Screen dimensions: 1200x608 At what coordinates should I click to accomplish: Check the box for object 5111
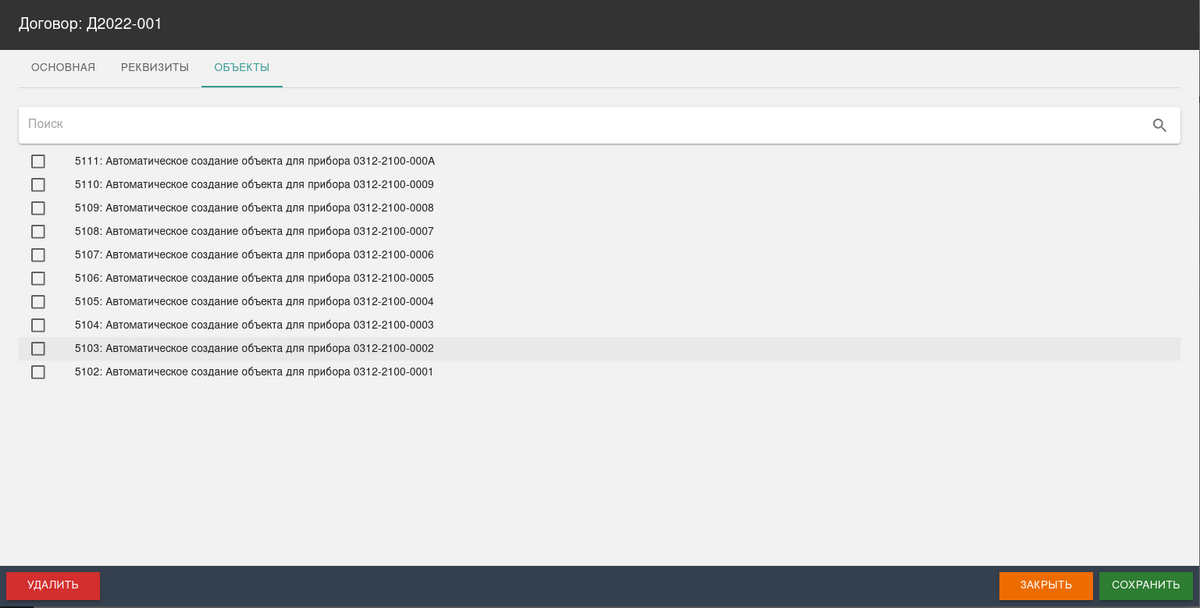pos(38,161)
